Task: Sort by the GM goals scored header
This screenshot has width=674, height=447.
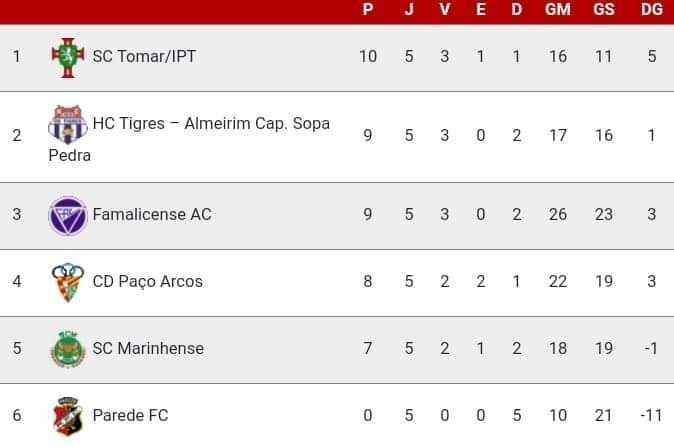Action: click(x=558, y=9)
